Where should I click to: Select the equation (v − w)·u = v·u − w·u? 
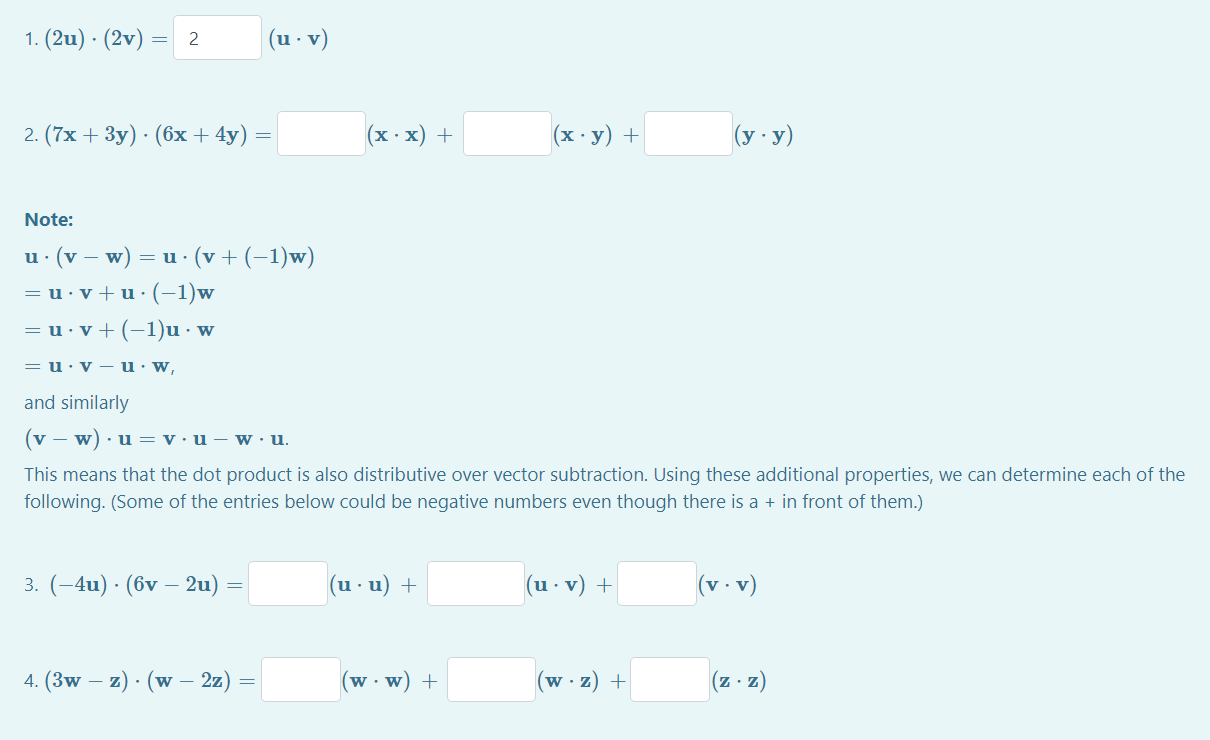tap(155, 438)
